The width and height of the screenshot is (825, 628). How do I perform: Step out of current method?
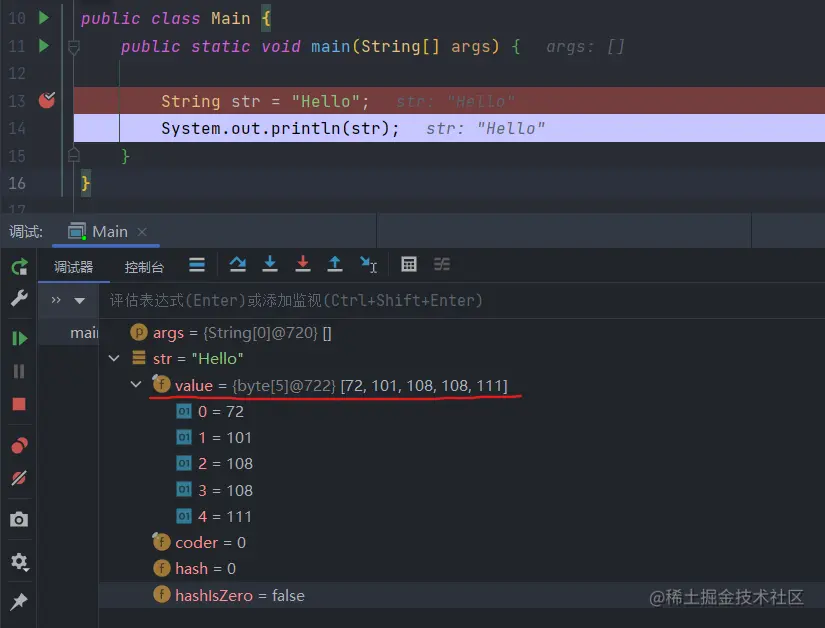pyautogui.click(x=335, y=264)
